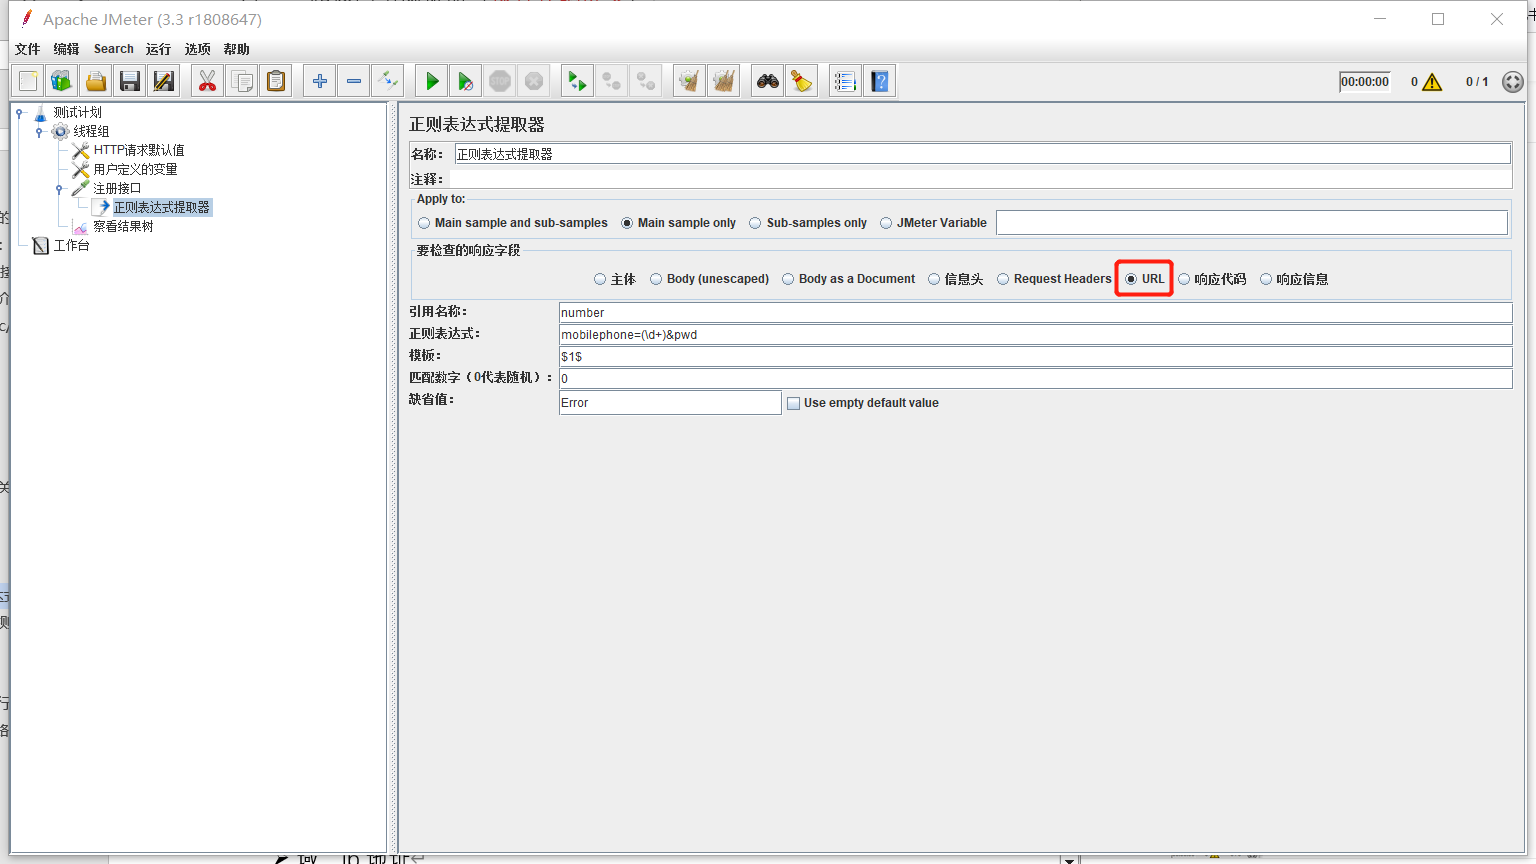
Task: Select HTTP请求默认值 in the tree
Action: point(138,150)
